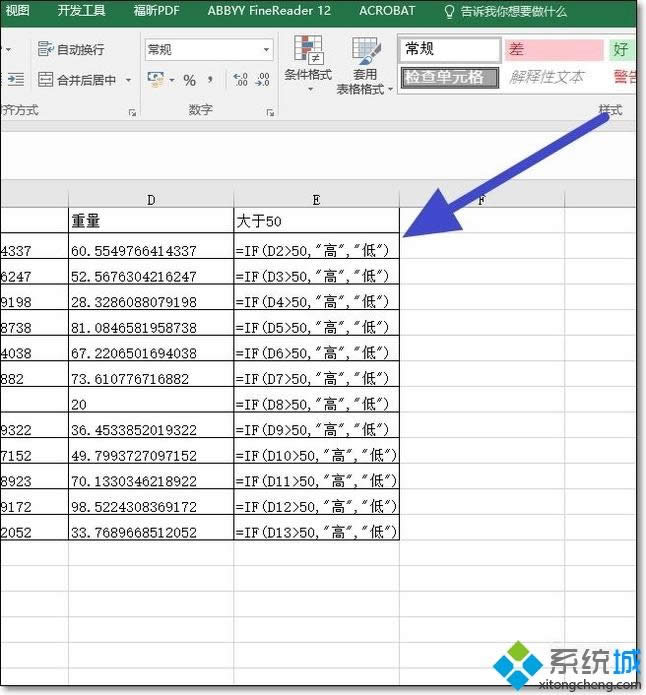
Task: Select the =IF(D6>50 formula cell
Action: pyautogui.click(x=316, y=348)
